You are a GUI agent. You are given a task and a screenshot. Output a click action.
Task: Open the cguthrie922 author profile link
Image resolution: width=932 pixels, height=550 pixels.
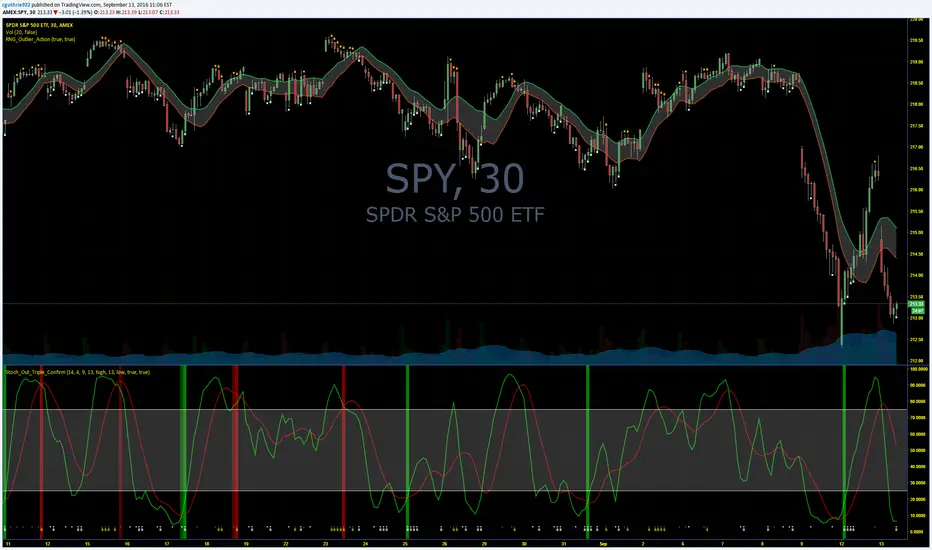pyautogui.click(x=16, y=5)
